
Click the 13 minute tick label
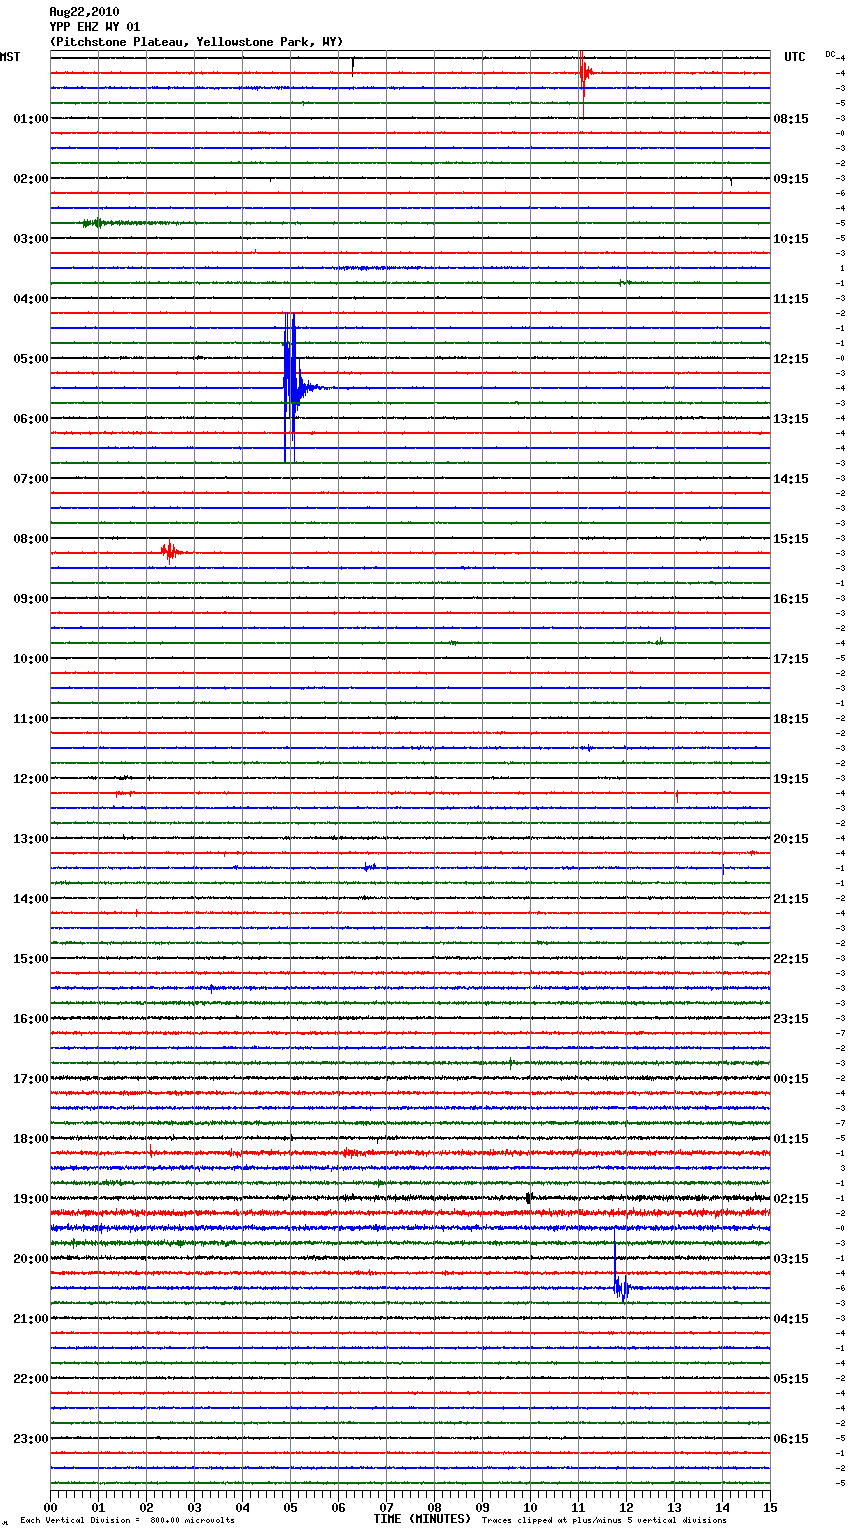pos(674,1507)
